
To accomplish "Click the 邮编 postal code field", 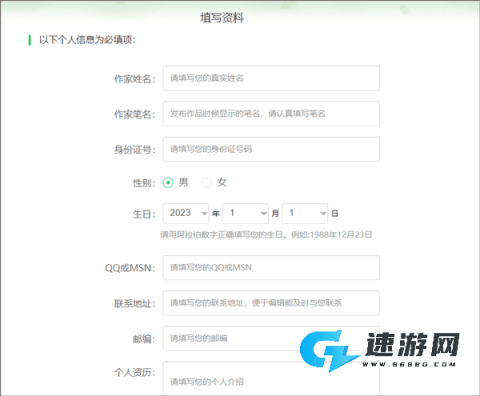I will (271, 338).
